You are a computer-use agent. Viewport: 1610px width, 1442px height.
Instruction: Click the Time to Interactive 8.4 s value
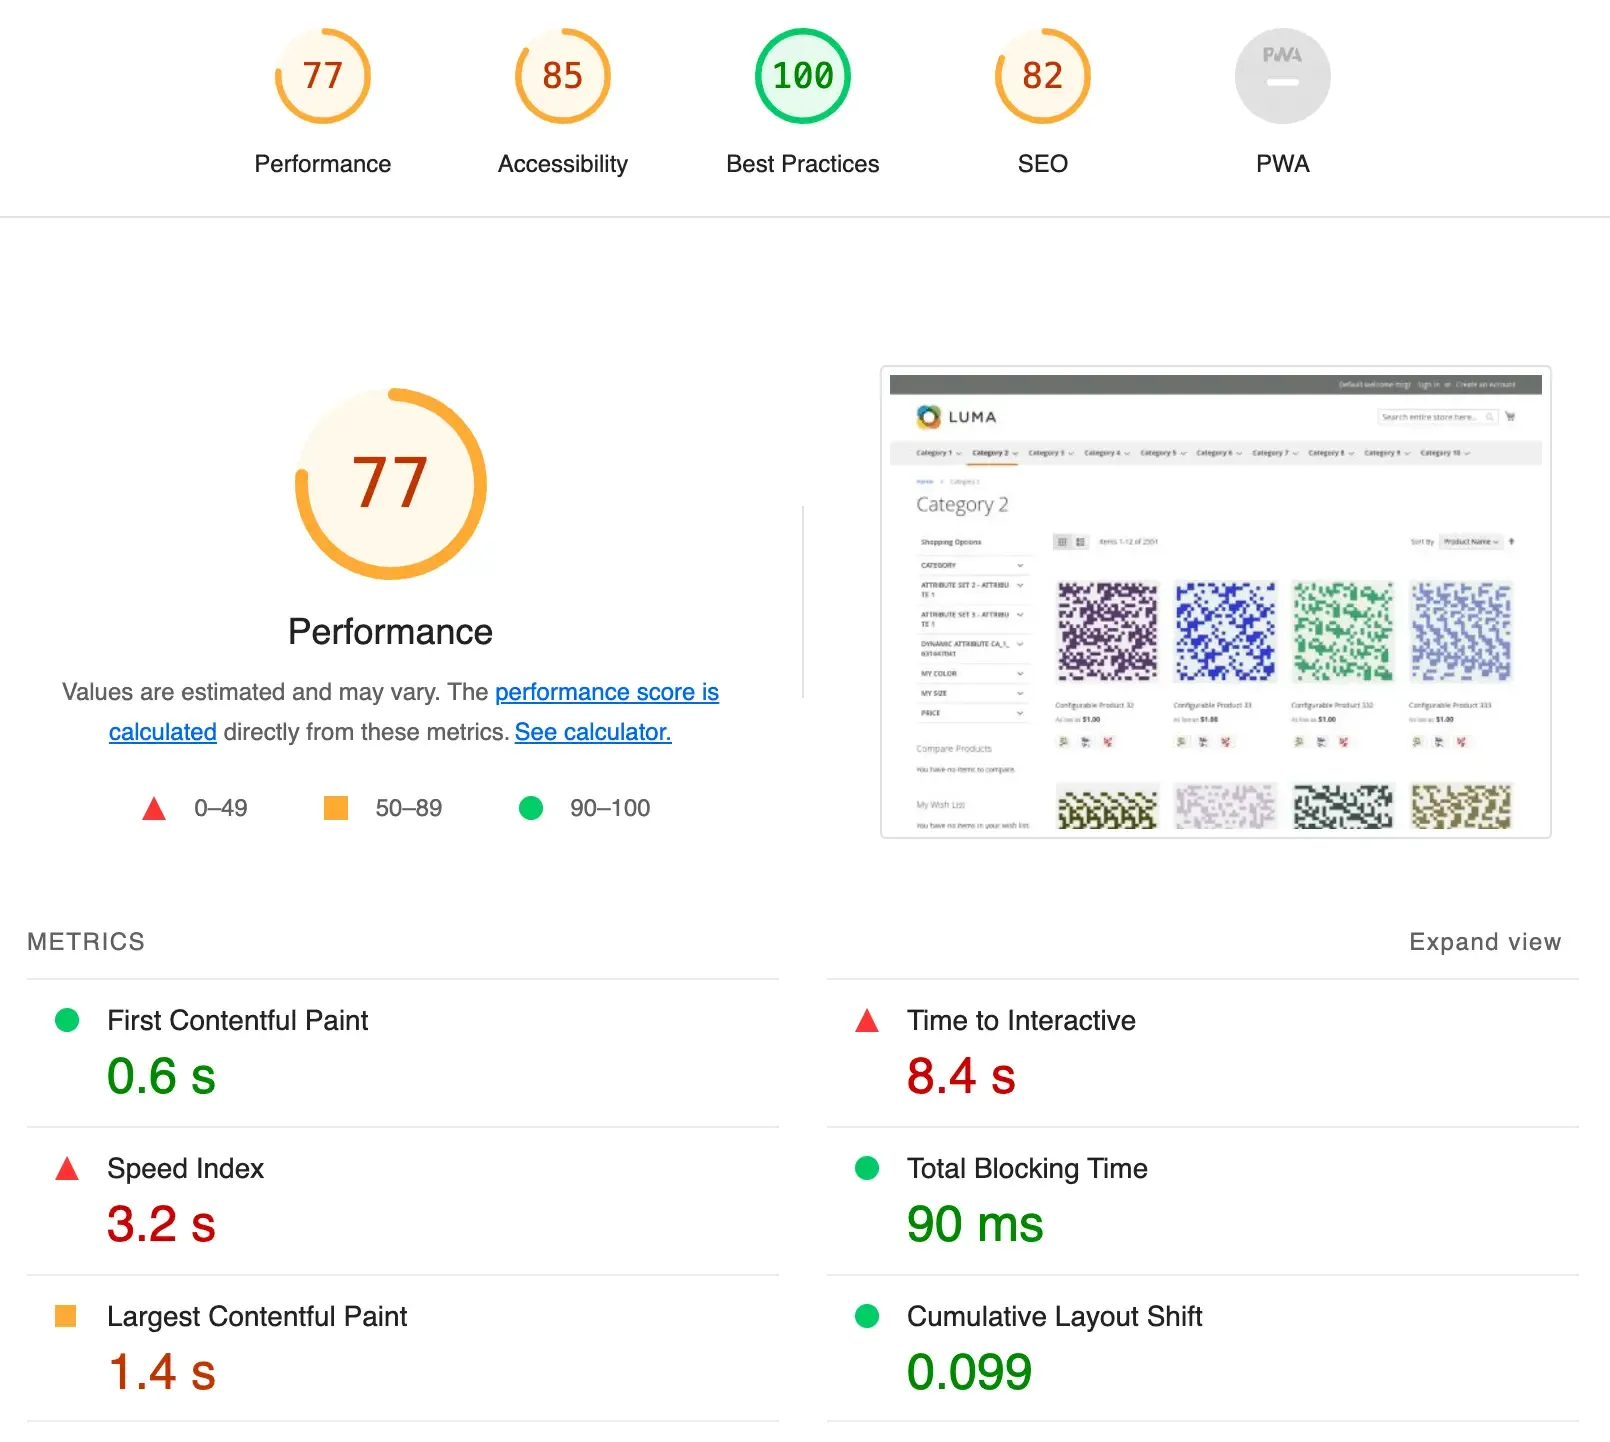pos(960,1076)
